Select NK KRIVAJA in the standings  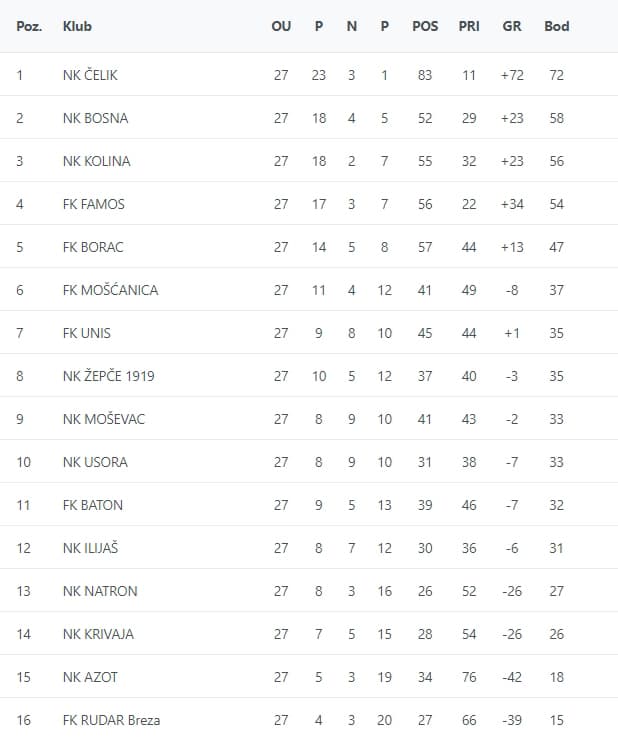[98, 634]
